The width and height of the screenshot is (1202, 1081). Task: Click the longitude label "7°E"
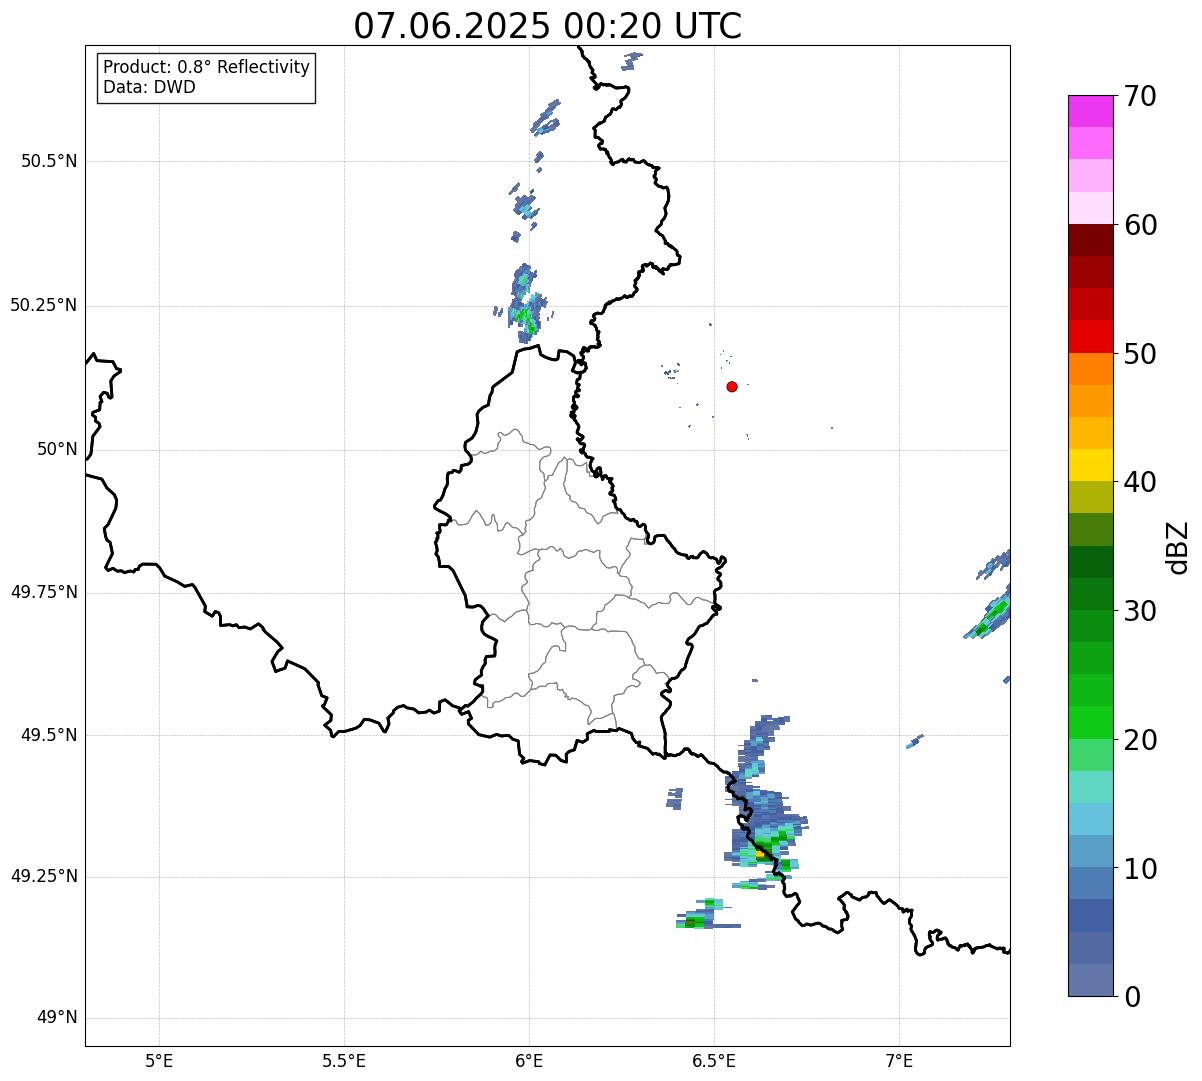pos(899,1060)
